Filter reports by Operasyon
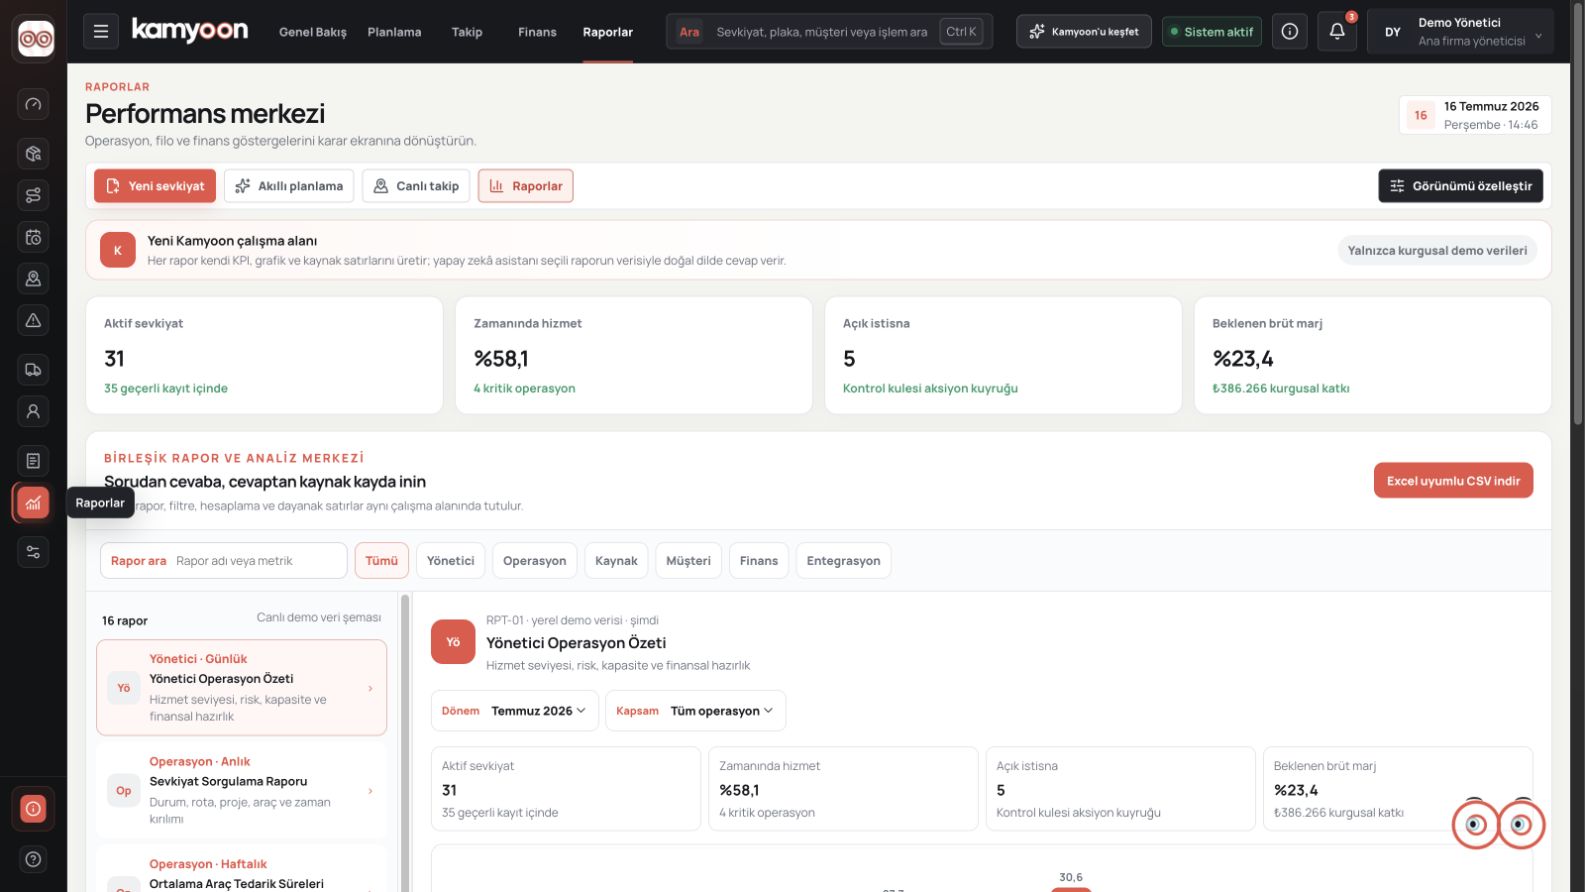Viewport: 1585px width, 892px height. 534,561
